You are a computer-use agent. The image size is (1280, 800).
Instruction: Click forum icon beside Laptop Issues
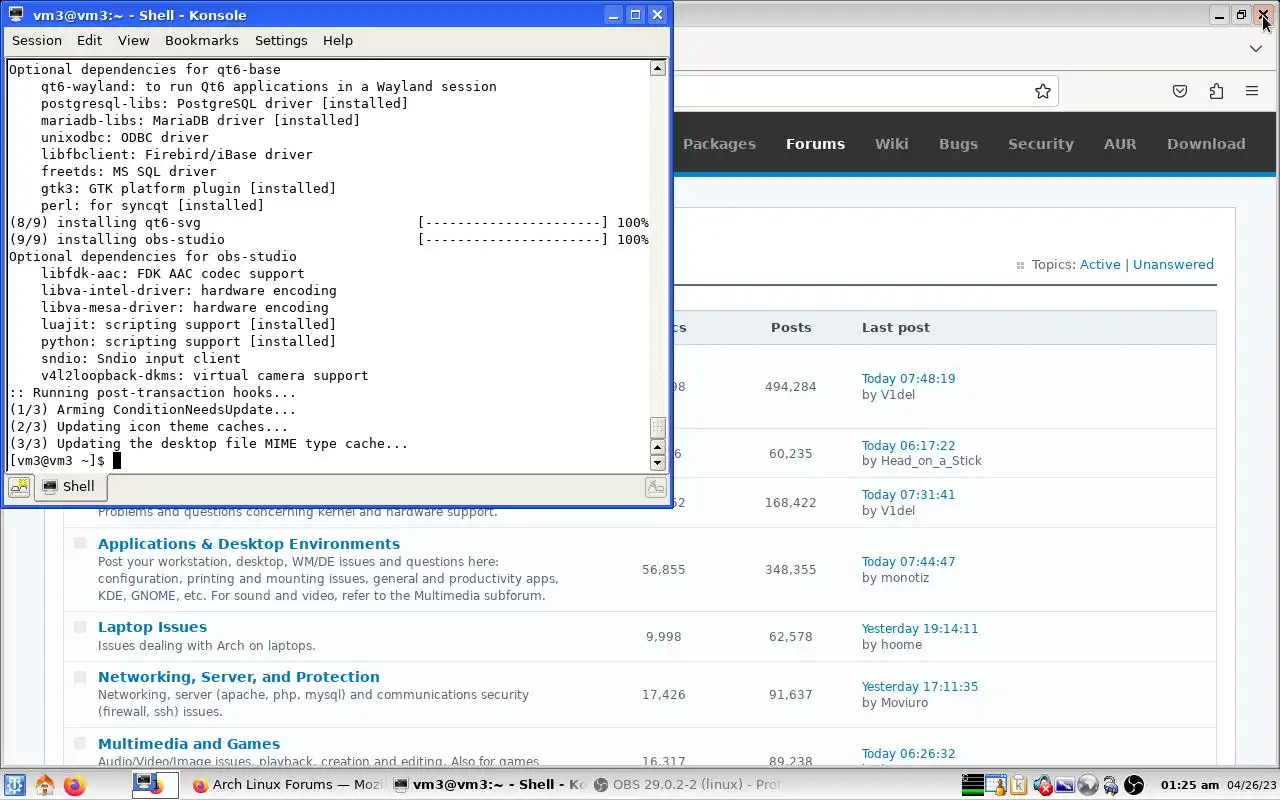(80, 627)
